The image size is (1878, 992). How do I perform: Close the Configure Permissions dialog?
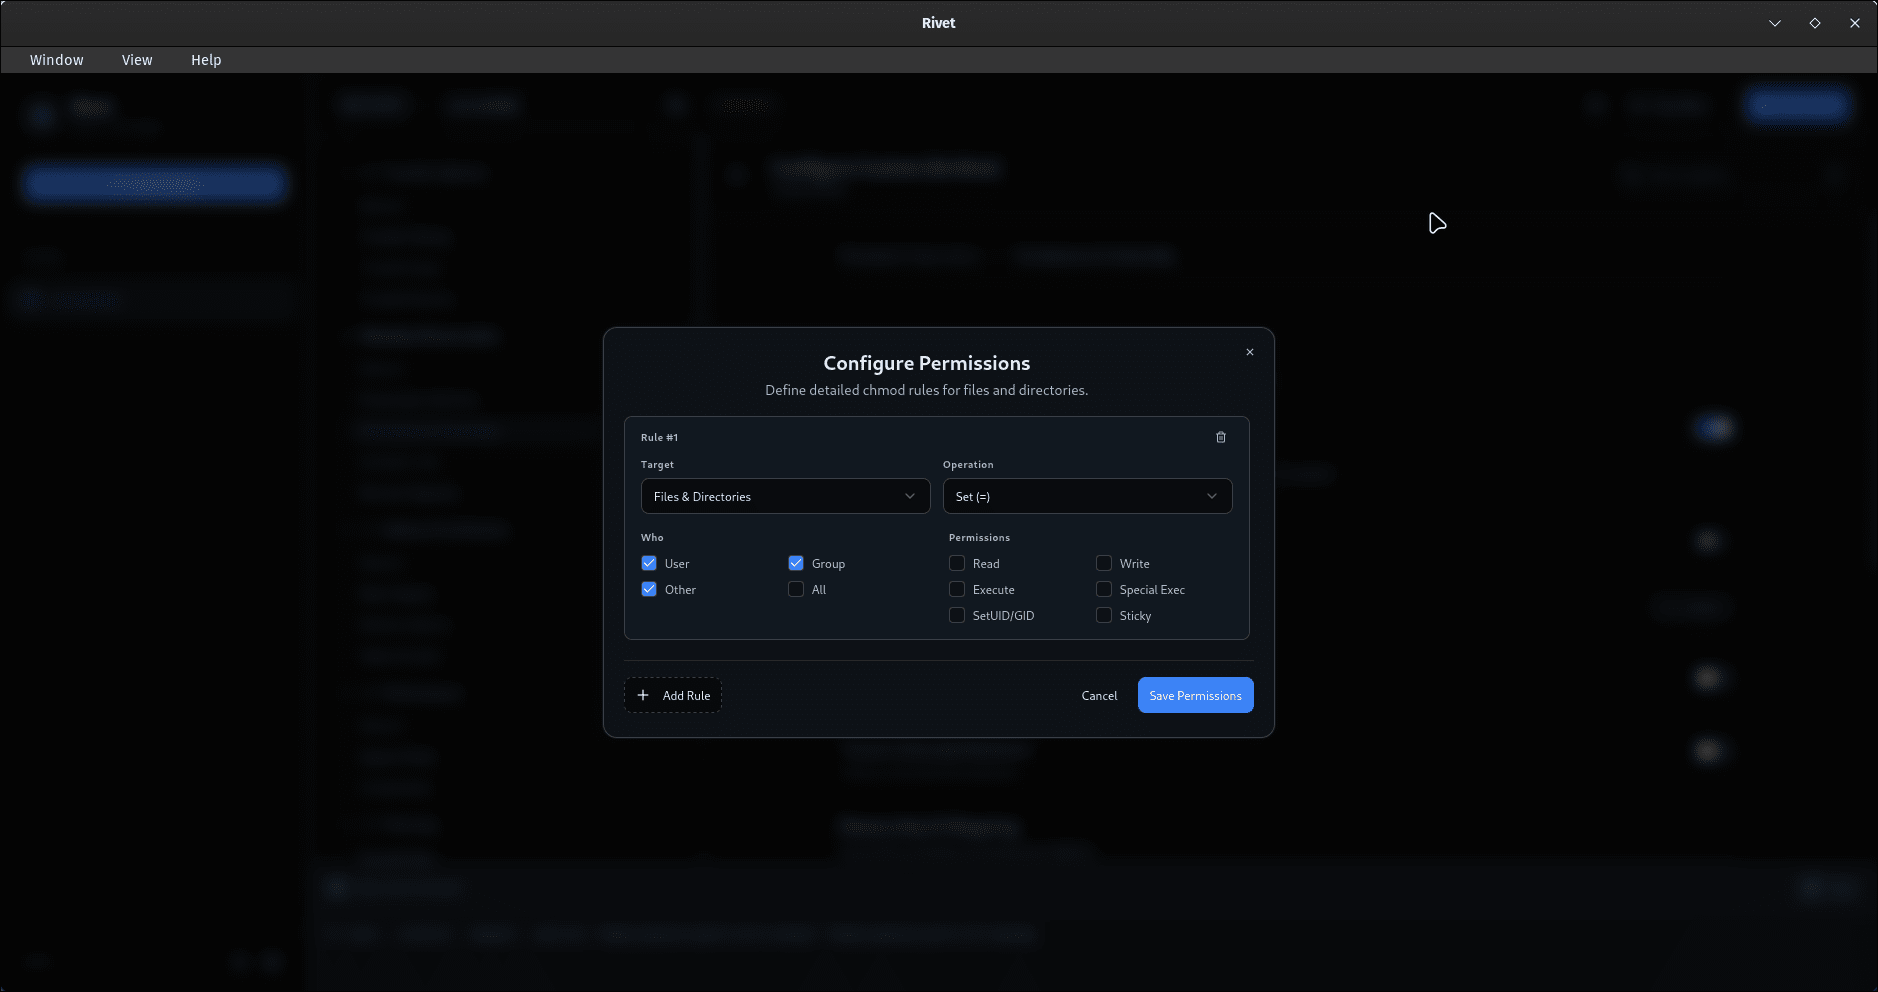tap(1249, 352)
